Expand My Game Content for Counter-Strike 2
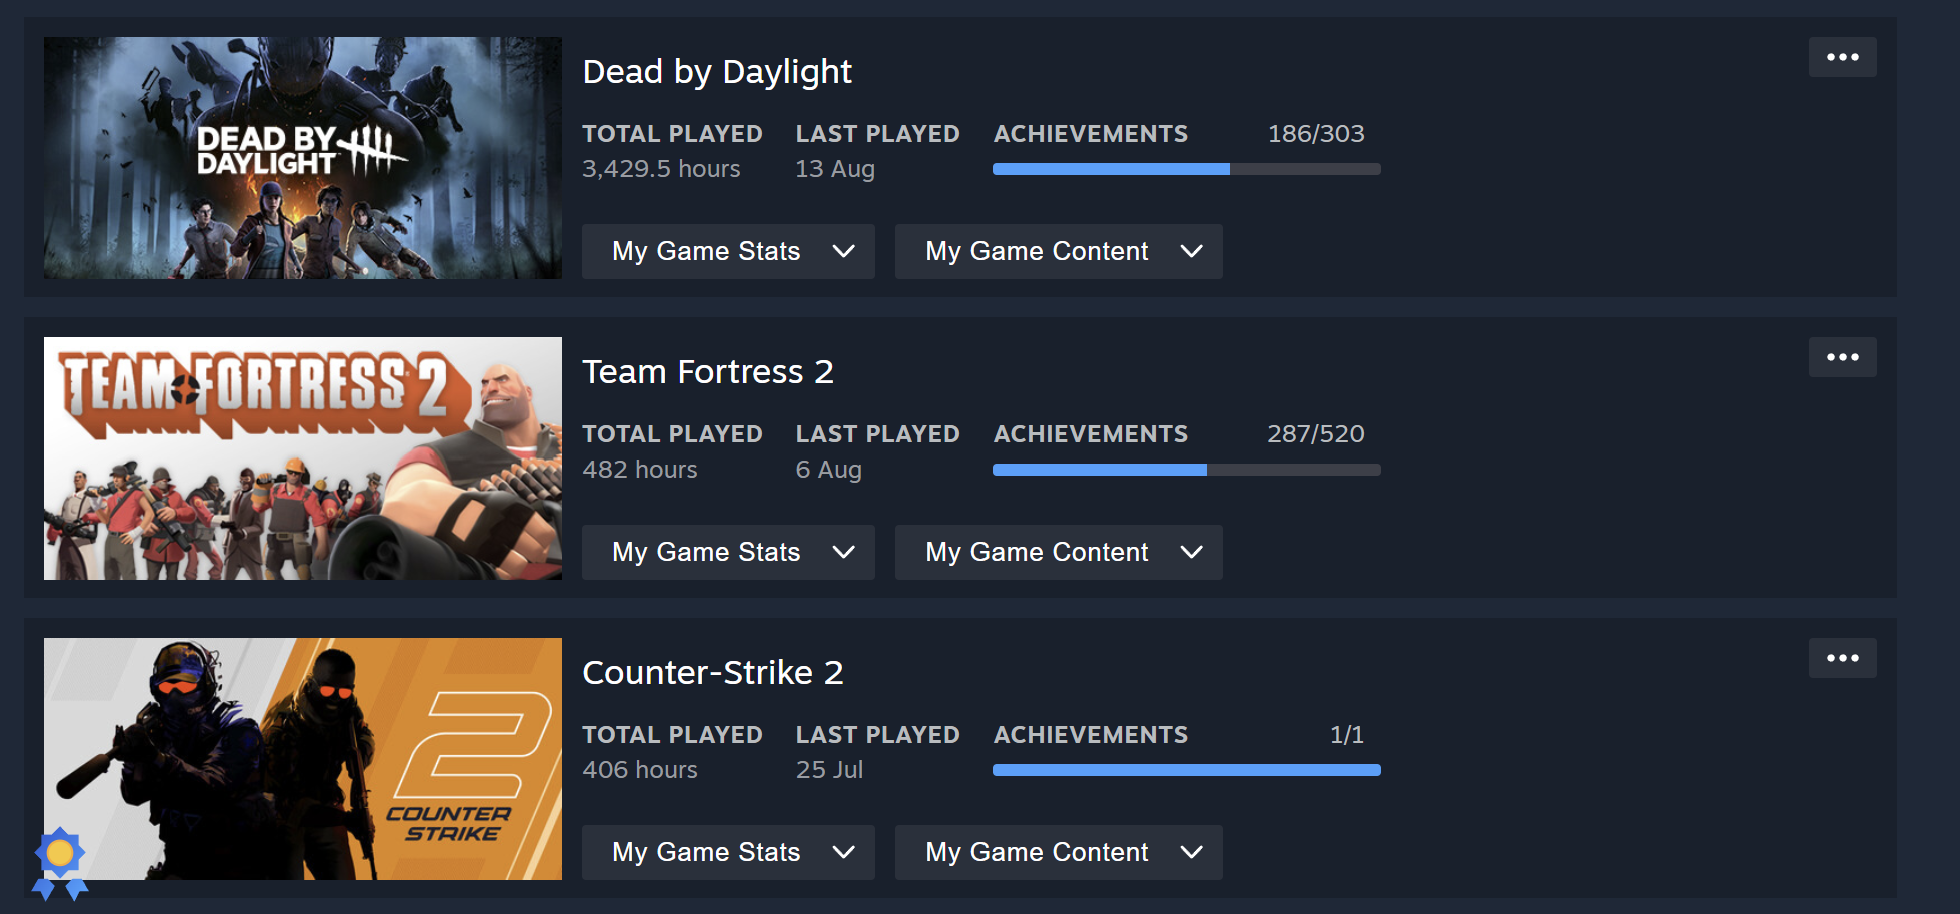This screenshot has height=914, width=1960. click(x=1058, y=852)
